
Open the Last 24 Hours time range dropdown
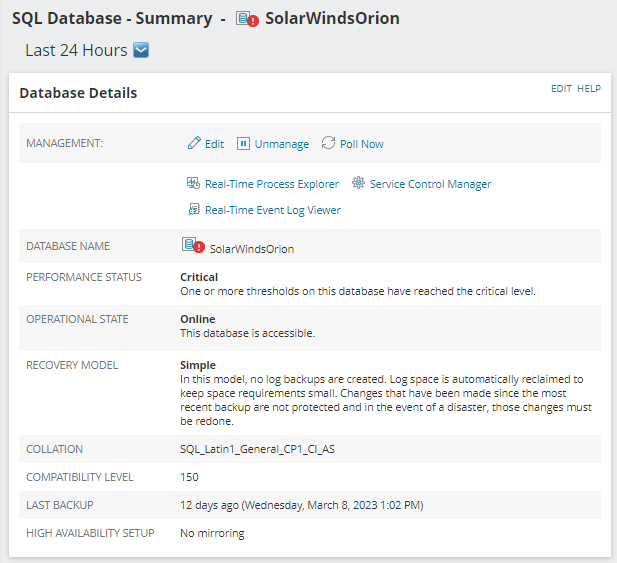[x=141, y=50]
